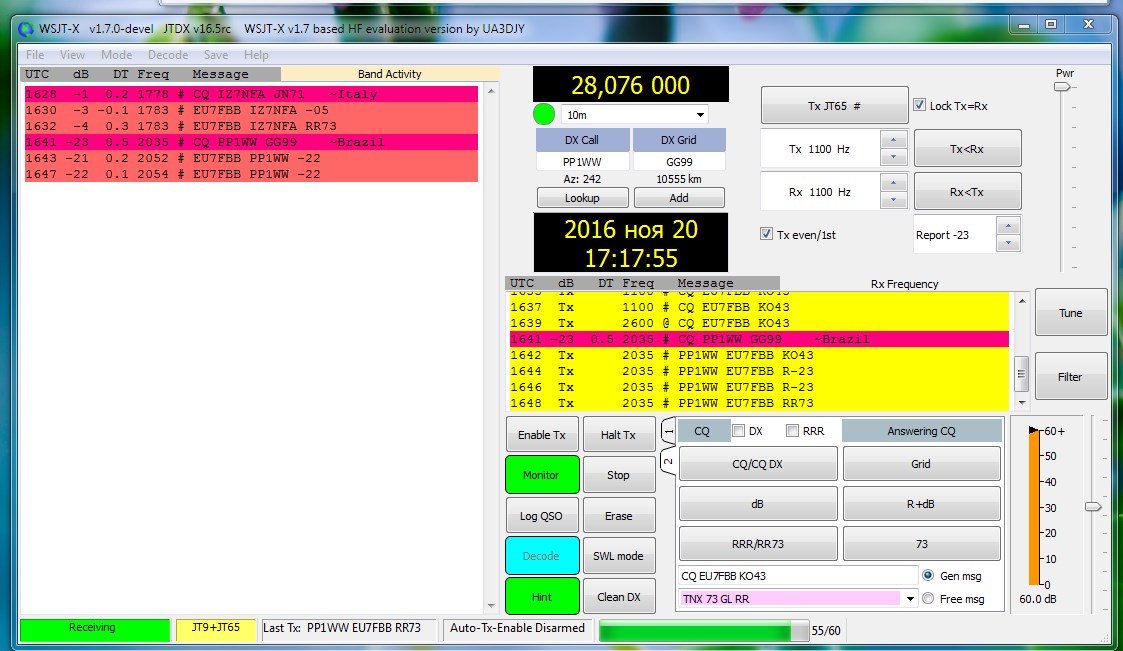Toggle the green Monitor button

[x=541, y=475]
